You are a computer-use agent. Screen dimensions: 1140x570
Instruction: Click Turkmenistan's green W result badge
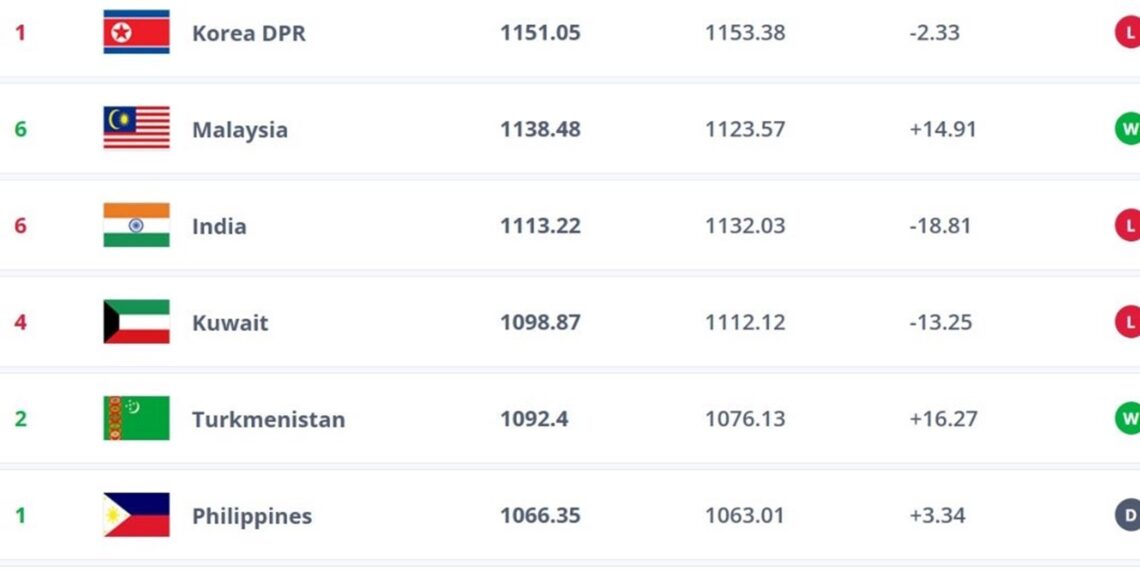[x=1128, y=419]
